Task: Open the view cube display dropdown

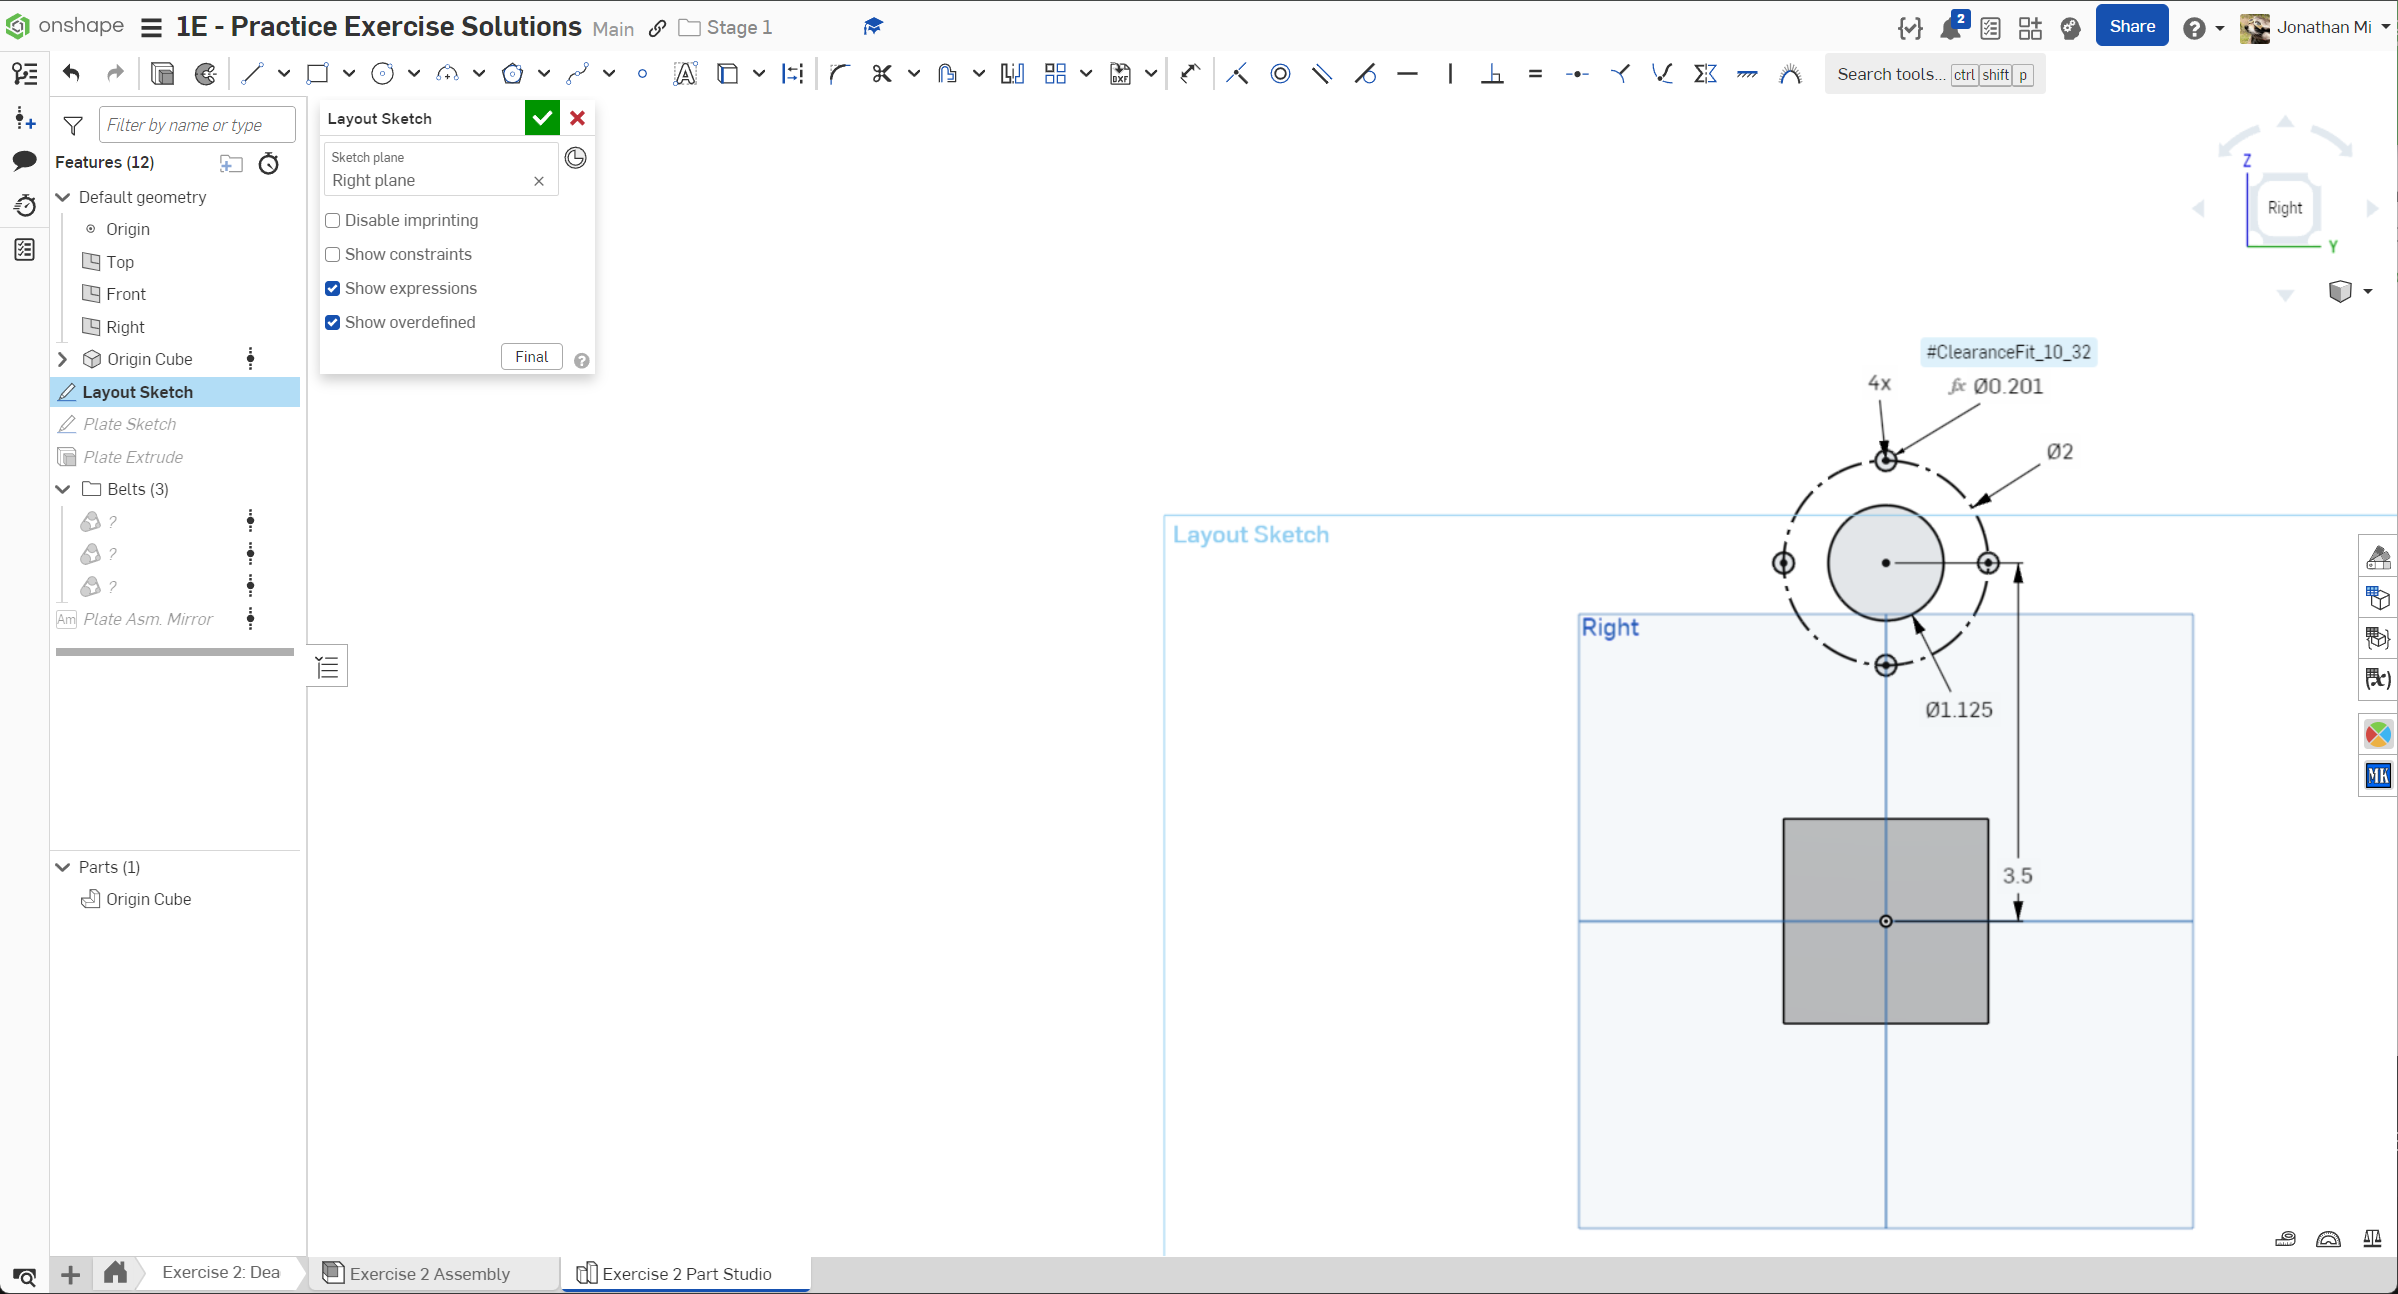Action: click(2367, 291)
